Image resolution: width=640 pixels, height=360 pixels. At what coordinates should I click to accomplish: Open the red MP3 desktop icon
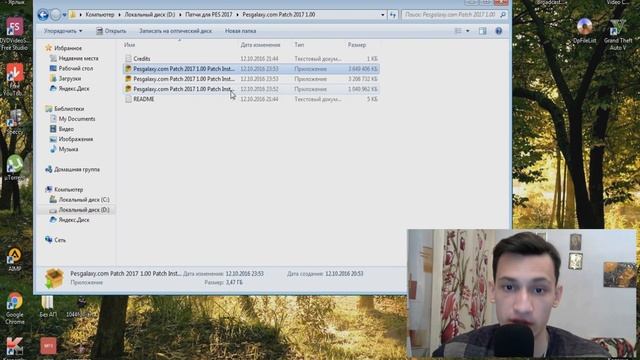point(48,346)
